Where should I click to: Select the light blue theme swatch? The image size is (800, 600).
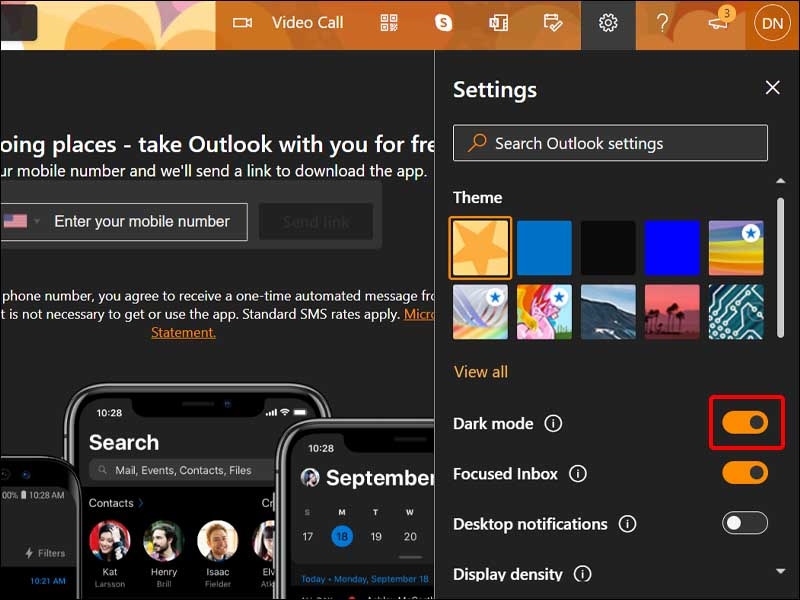click(544, 248)
